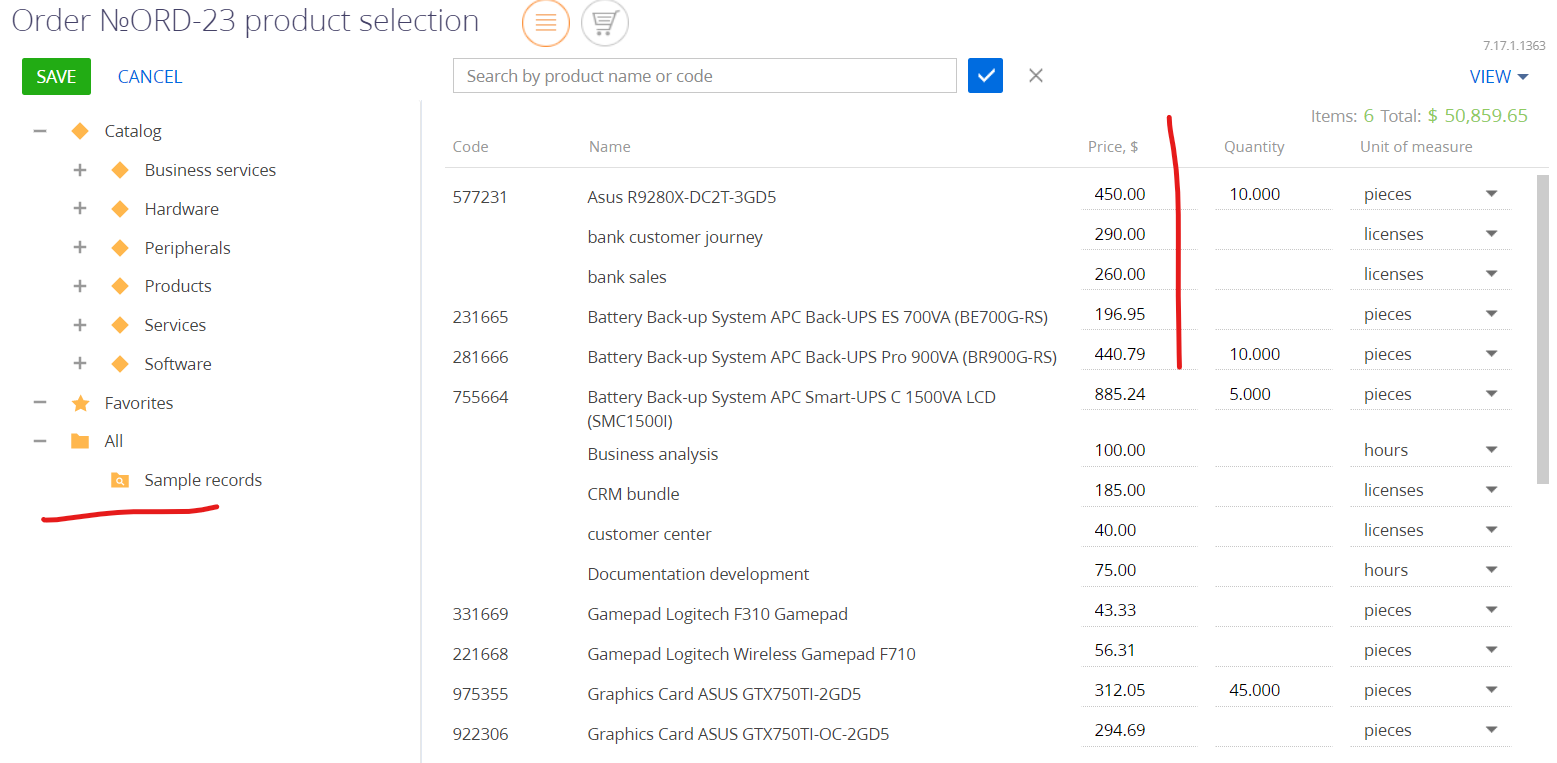This screenshot has height=763, width=1557.
Task: Switch to the list view icon
Action: (545, 23)
